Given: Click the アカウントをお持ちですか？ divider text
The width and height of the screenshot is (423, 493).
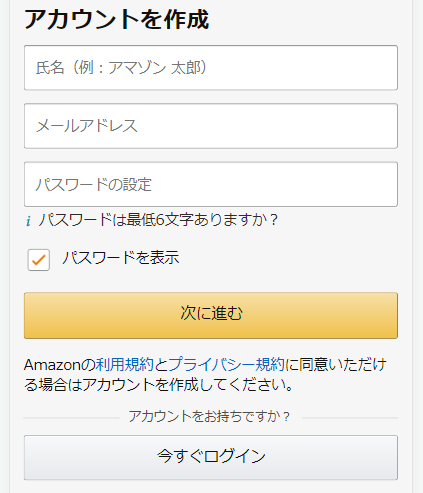Looking at the screenshot, I should 210,417.
